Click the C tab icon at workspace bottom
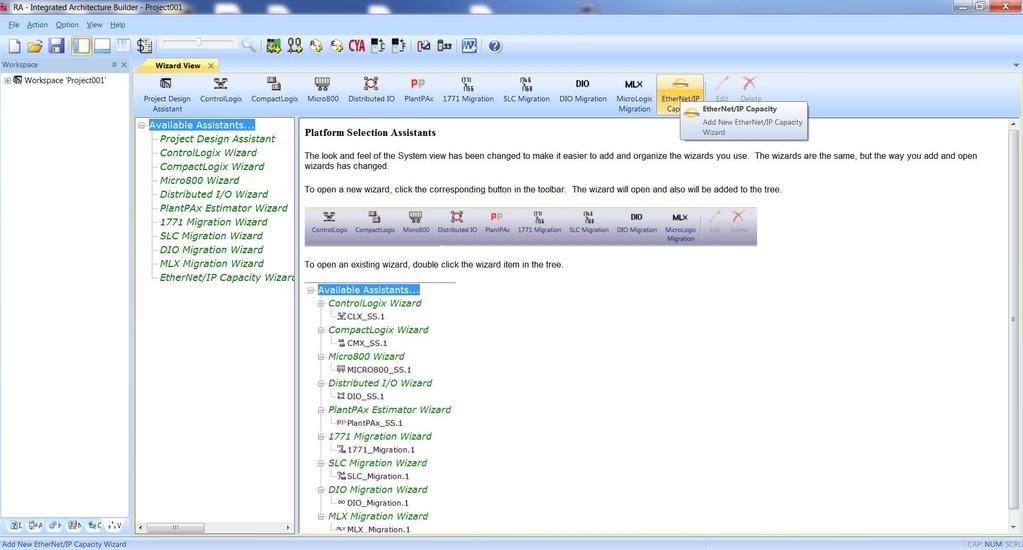This screenshot has height=550, width=1023. click(x=95, y=525)
